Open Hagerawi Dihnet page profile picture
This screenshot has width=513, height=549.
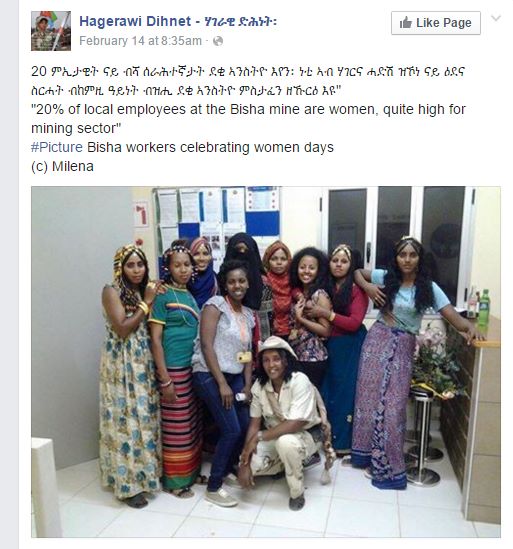(x=51, y=31)
